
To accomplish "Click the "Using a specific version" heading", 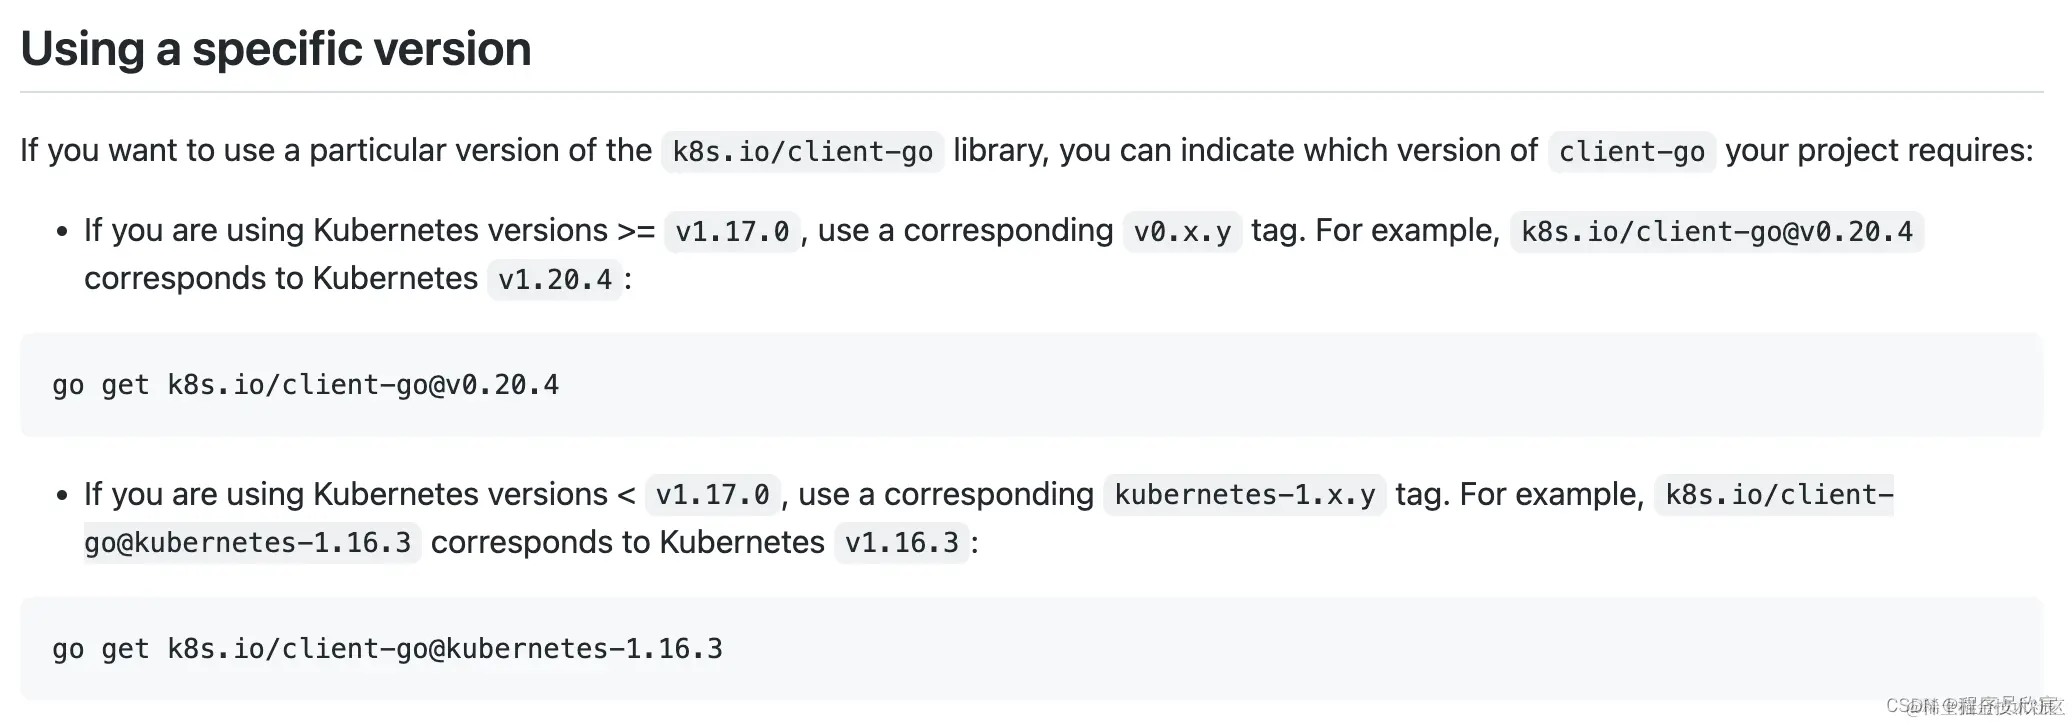I will 276,49.
